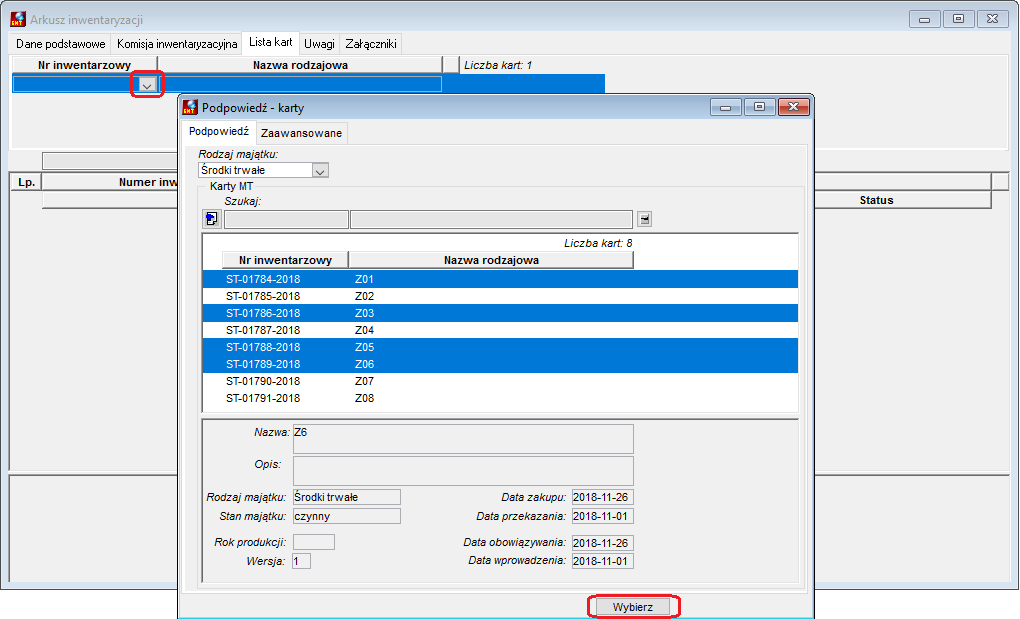Confirm the selection with the Wybierz button
The height and width of the screenshot is (619, 1020).
(633, 607)
